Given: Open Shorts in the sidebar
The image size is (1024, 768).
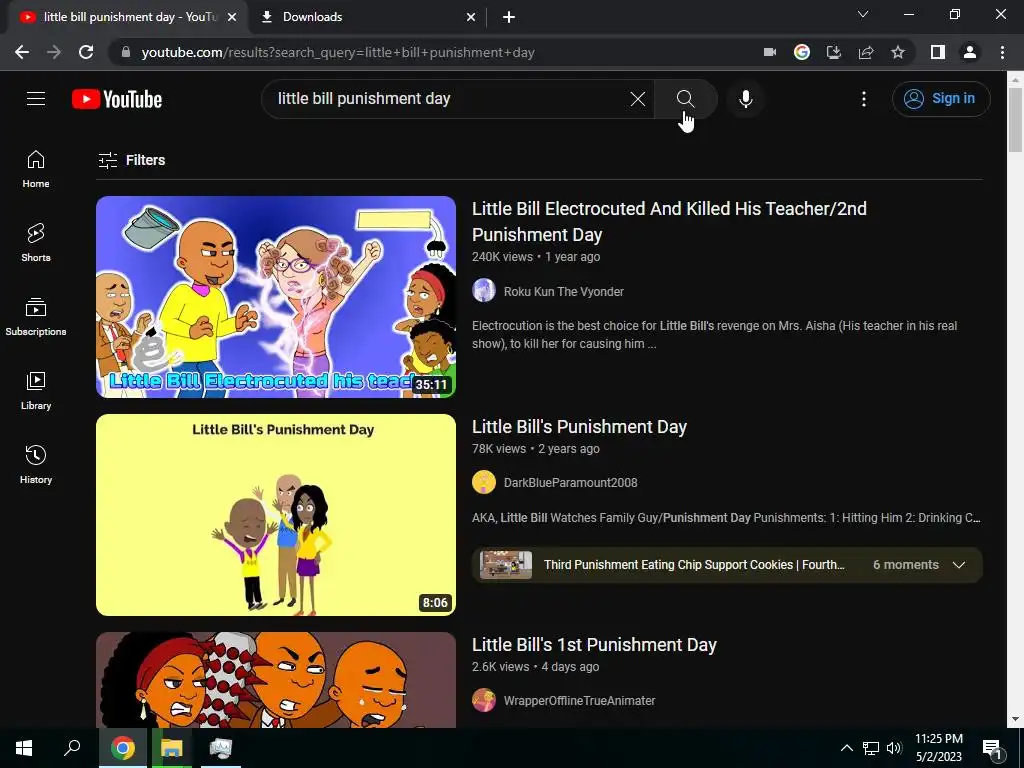Looking at the screenshot, I should pos(36,243).
